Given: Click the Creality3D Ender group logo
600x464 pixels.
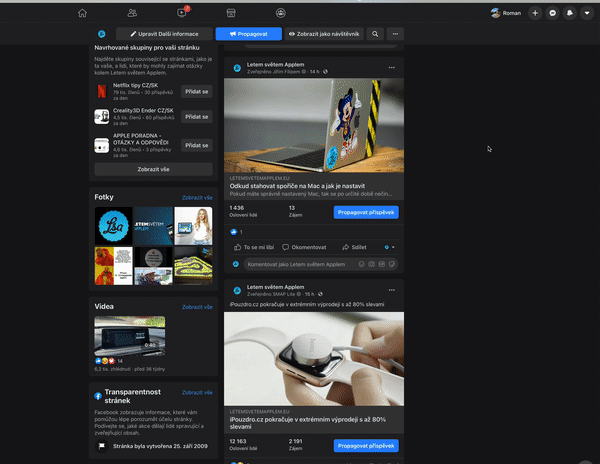Looking at the screenshot, I should click(x=102, y=117).
